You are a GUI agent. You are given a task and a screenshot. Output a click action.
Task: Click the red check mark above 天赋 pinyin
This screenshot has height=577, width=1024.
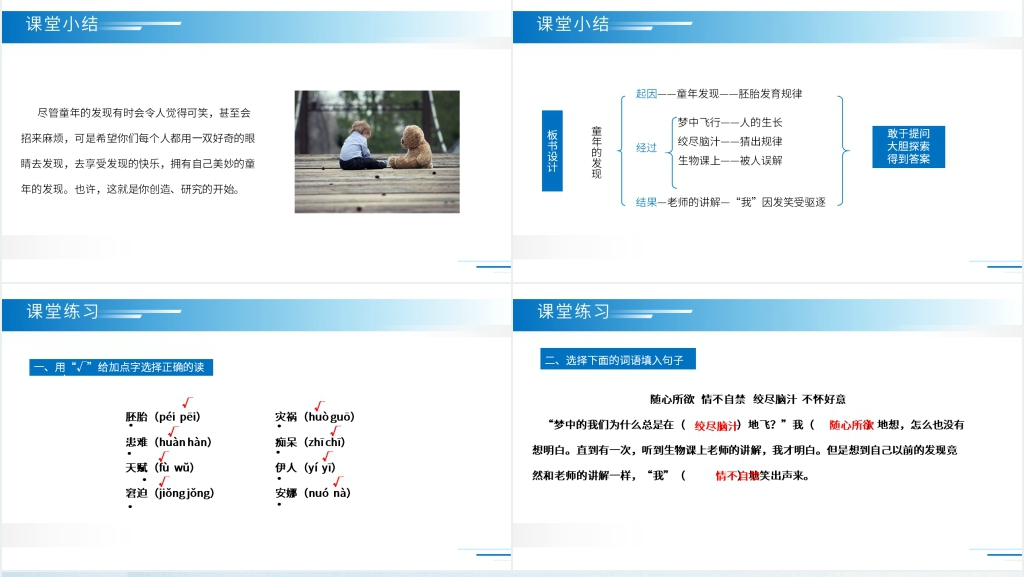[x=164, y=456]
